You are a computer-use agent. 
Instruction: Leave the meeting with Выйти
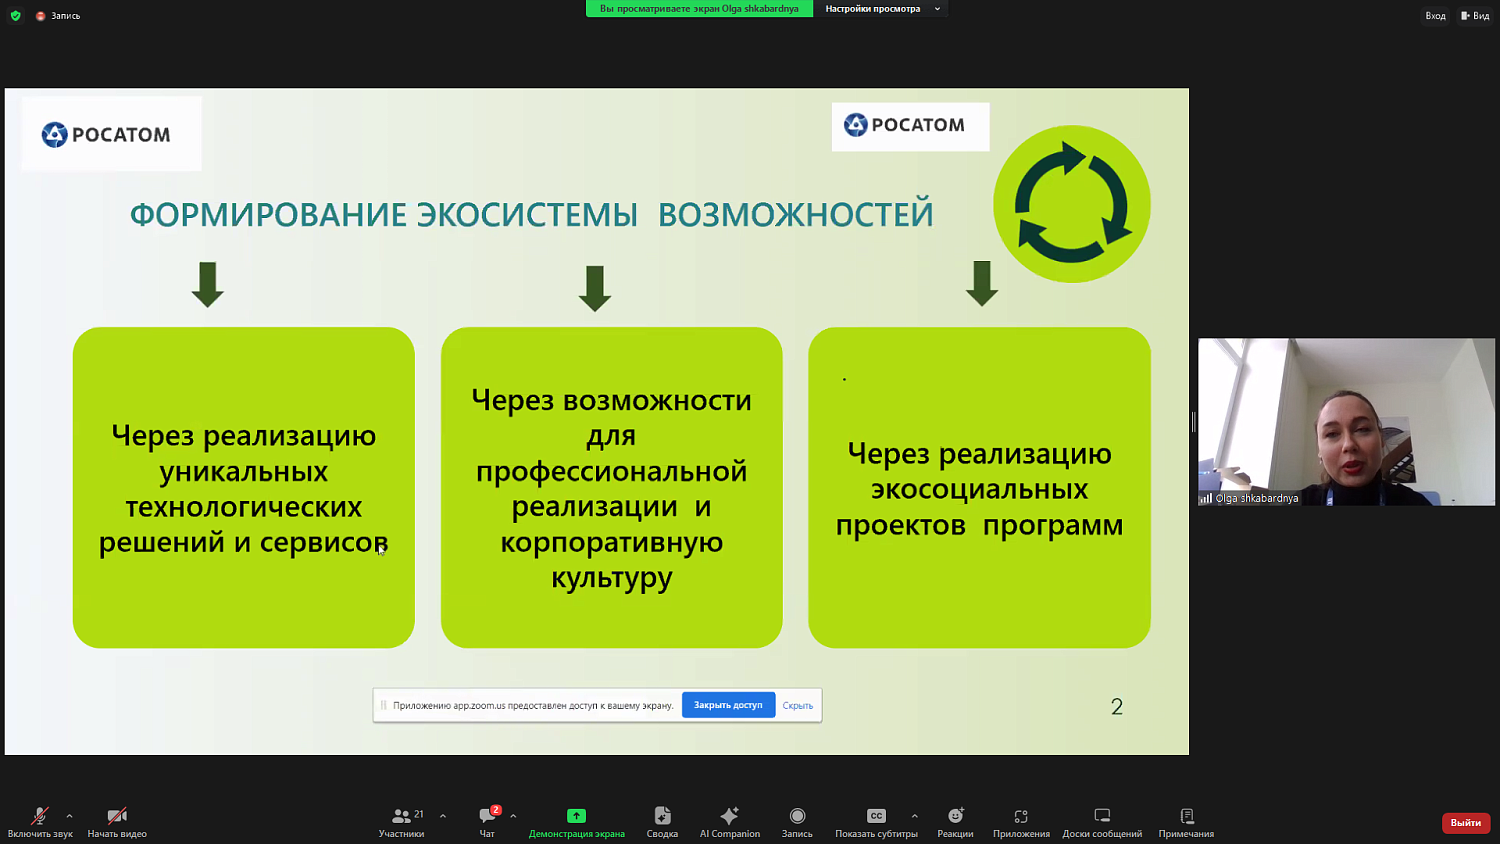[1464, 822]
